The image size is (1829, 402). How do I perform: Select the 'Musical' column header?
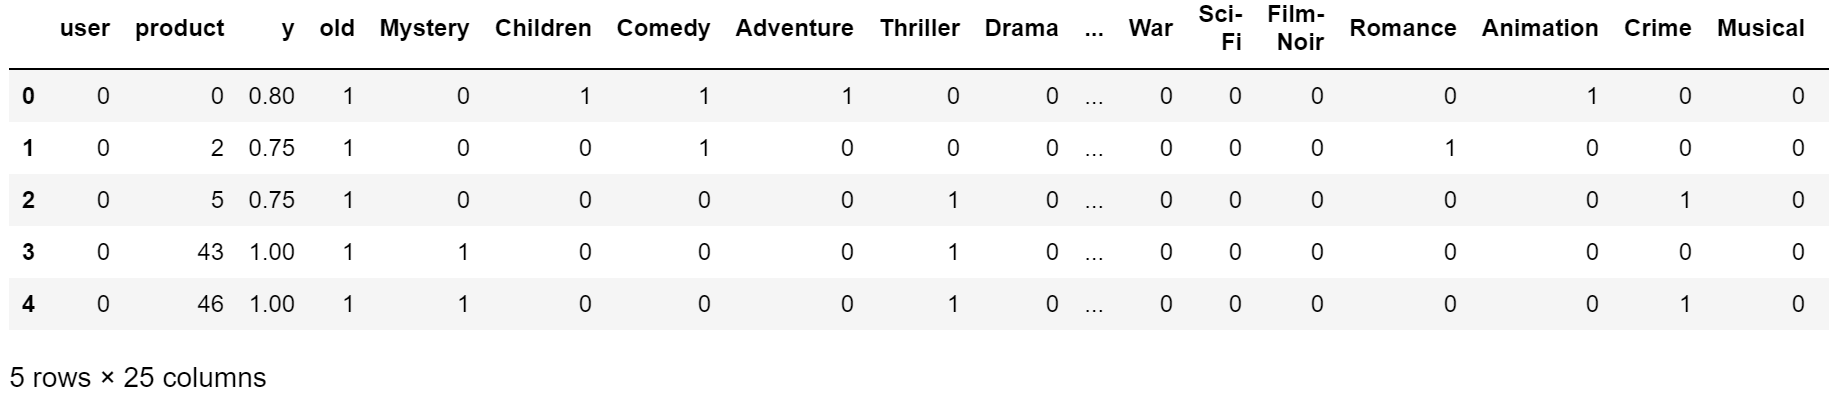(x=1761, y=28)
